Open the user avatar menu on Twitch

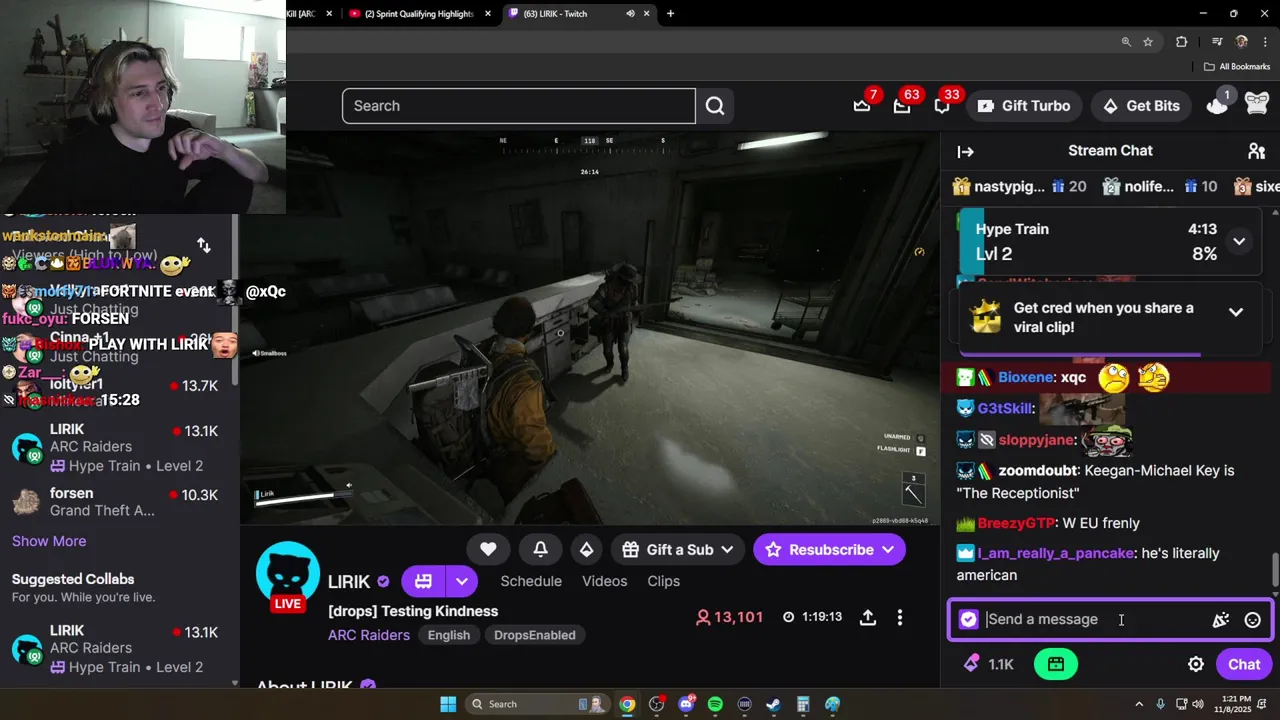(1257, 104)
